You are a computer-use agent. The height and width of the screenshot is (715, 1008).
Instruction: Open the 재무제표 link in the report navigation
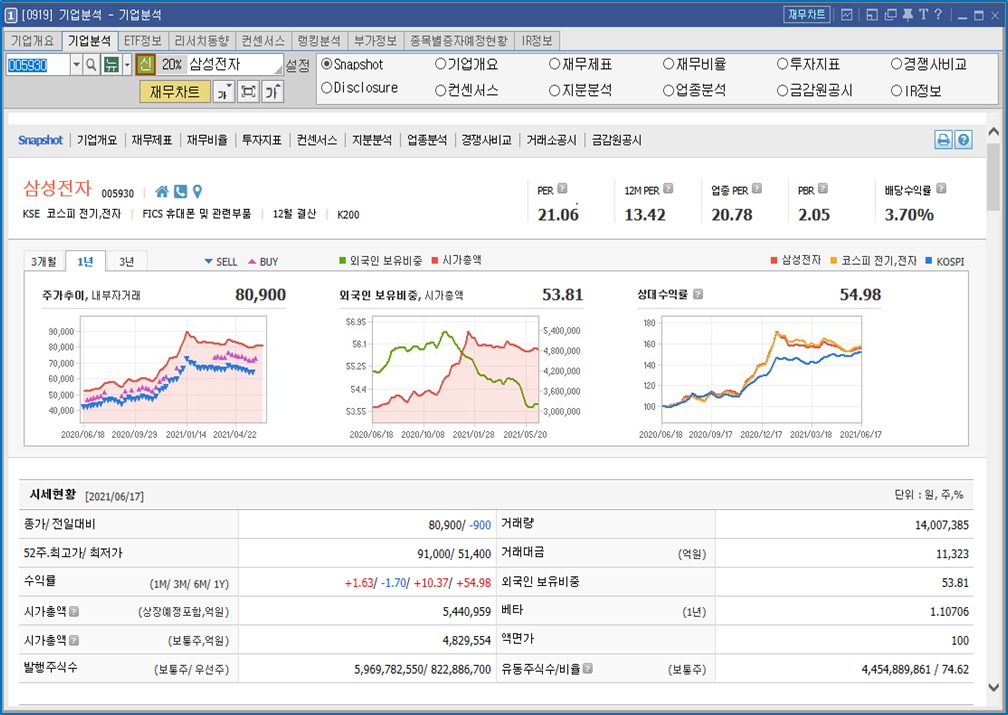tap(152, 140)
